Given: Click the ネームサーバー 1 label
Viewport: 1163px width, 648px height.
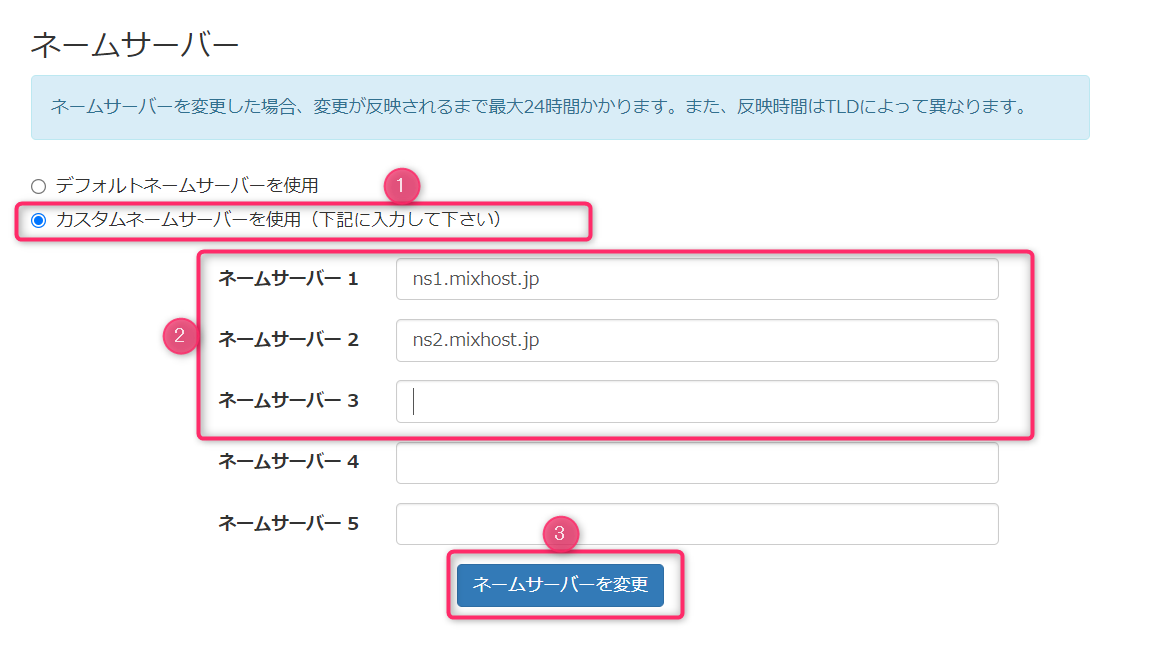Looking at the screenshot, I should coord(289,279).
